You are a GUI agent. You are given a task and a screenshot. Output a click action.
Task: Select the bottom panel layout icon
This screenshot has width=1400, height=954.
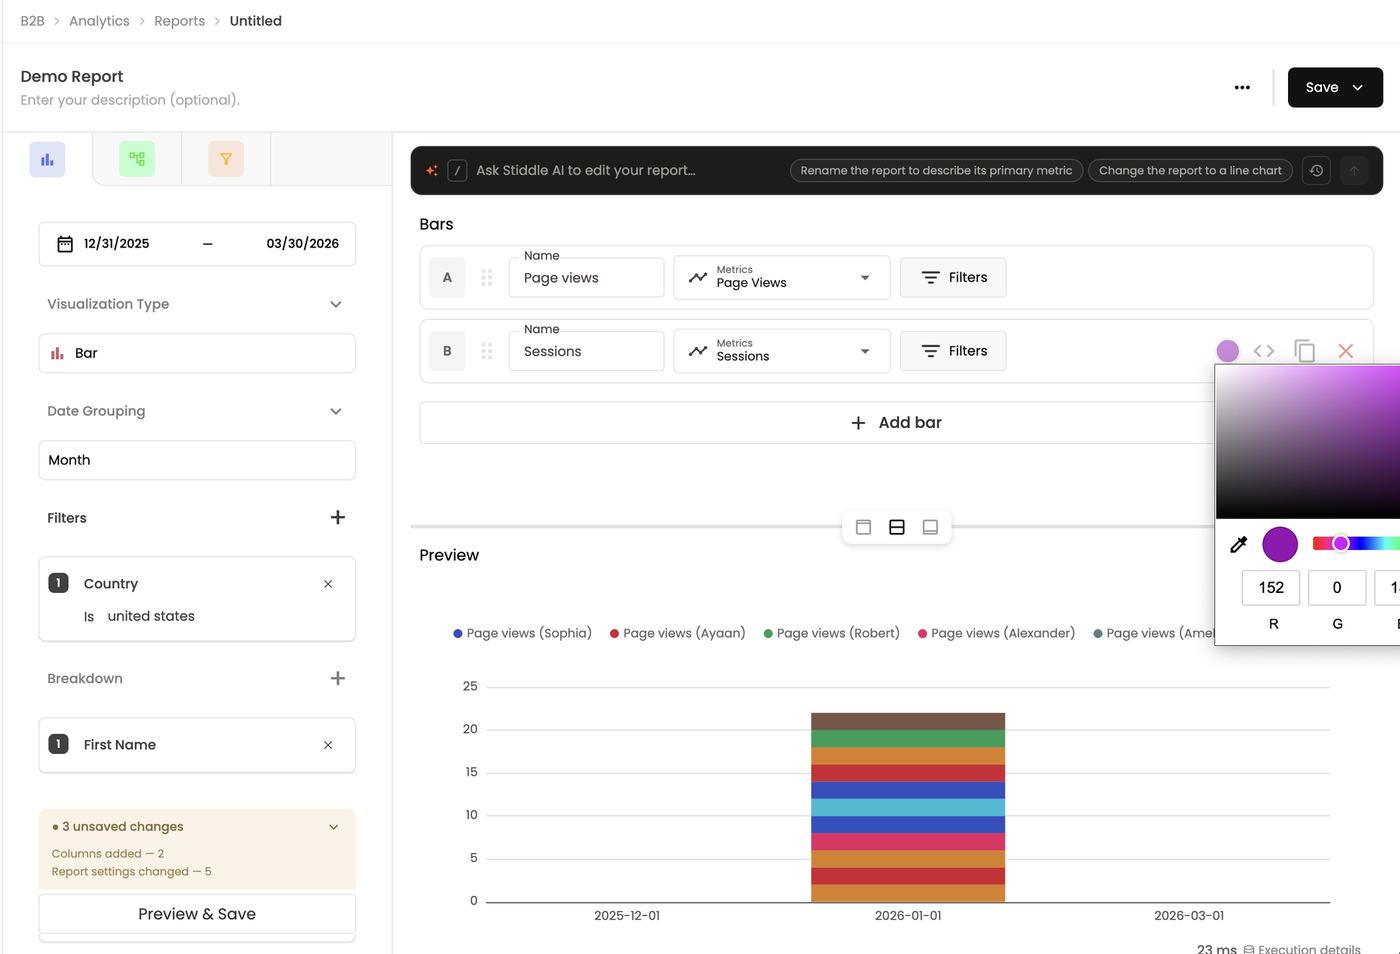930,527
